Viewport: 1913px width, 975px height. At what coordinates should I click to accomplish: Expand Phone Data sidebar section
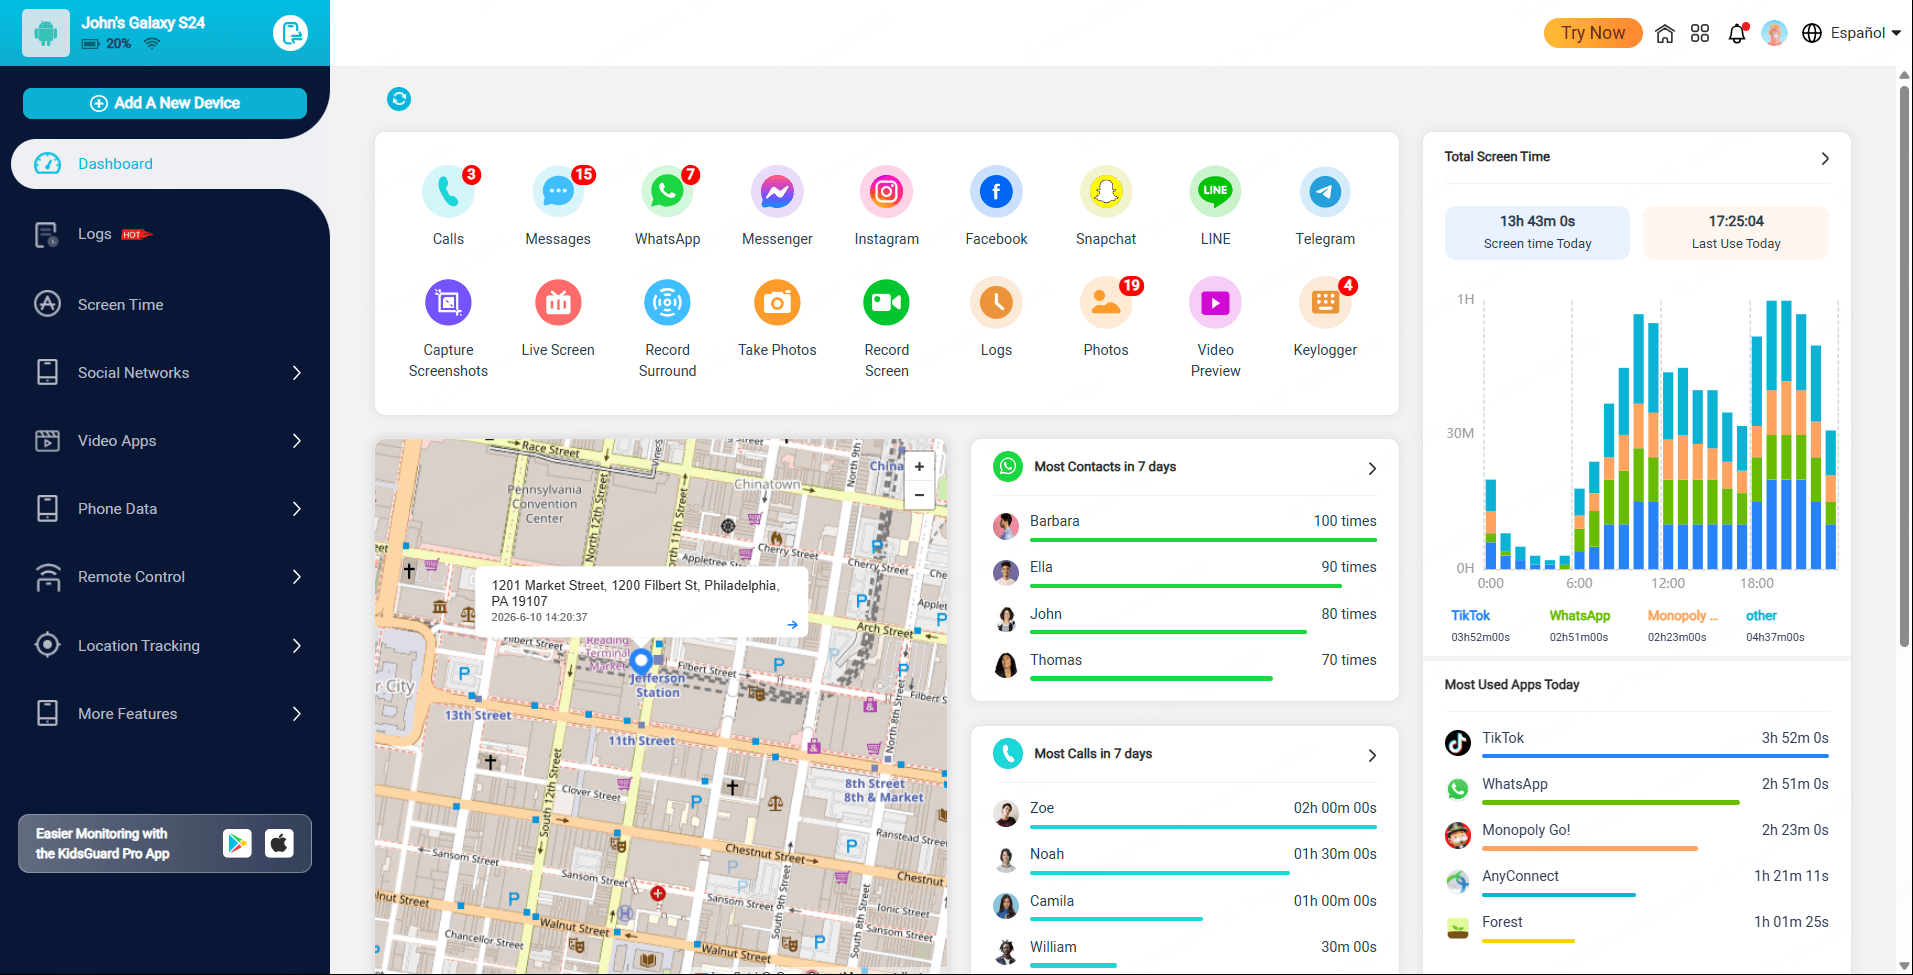[165, 509]
